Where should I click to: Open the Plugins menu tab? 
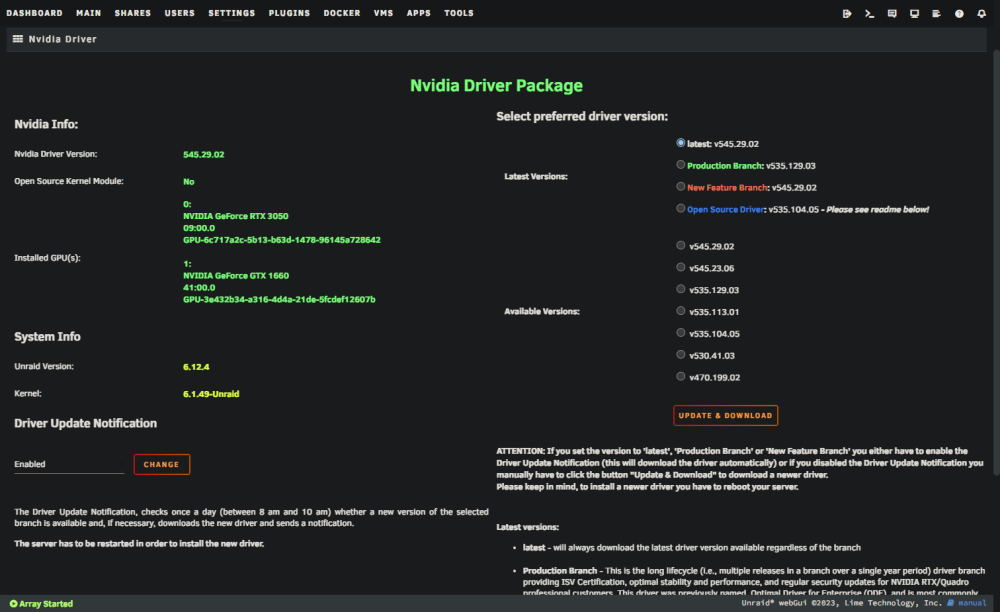[x=289, y=13]
